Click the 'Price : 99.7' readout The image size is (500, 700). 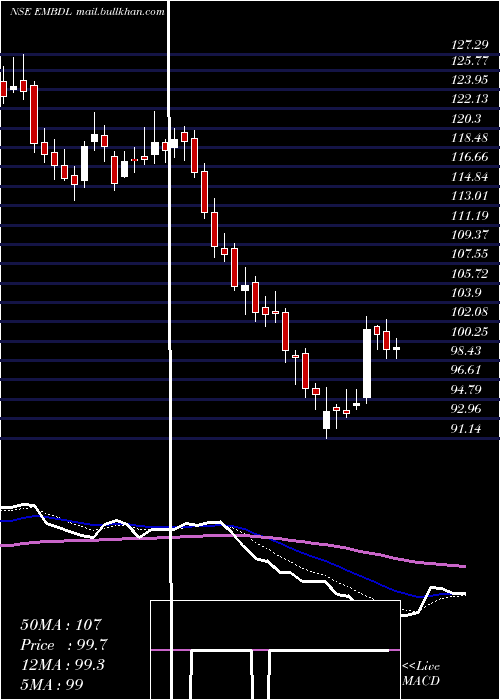tap(64, 645)
